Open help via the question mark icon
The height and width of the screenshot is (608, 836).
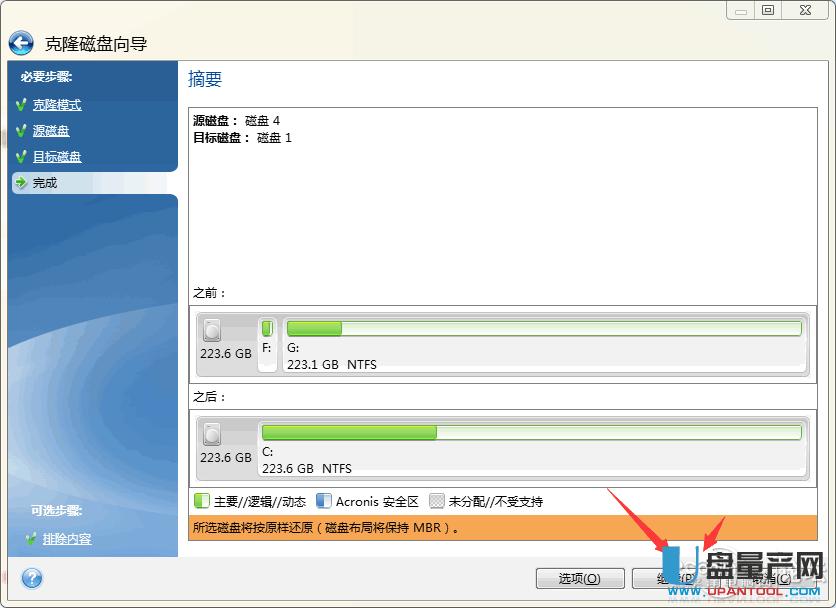click(31, 578)
